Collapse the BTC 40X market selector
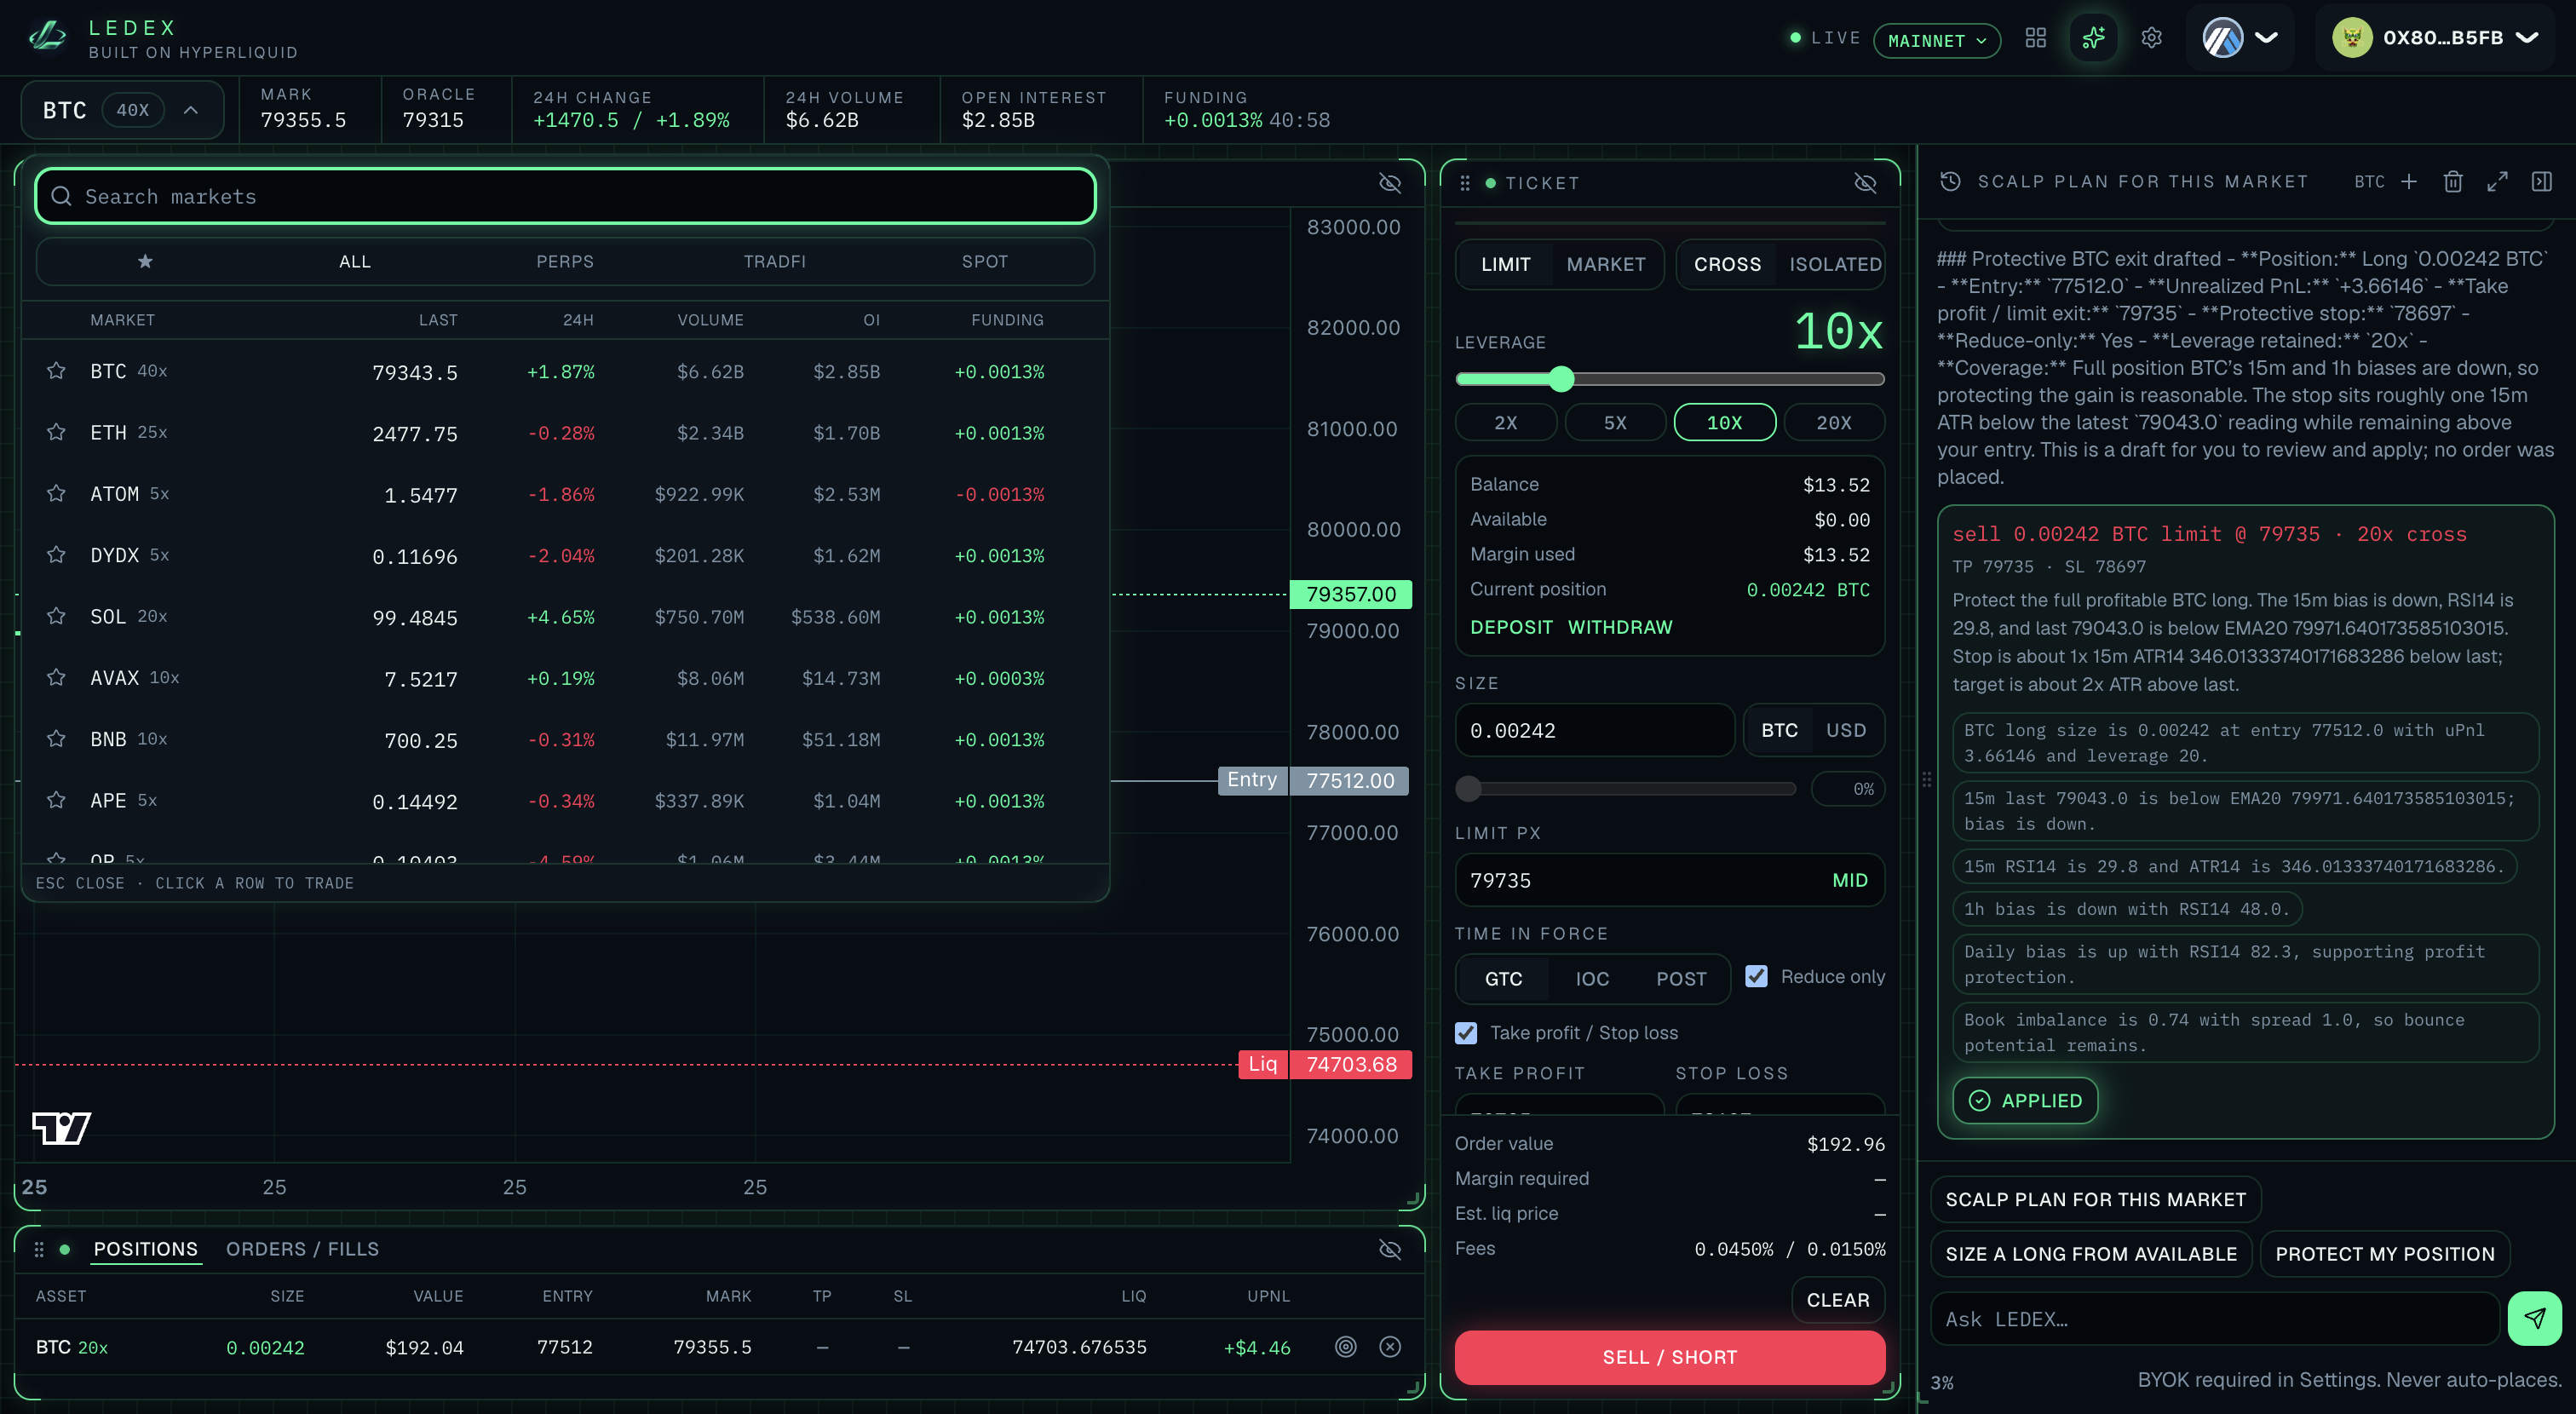 point(122,110)
